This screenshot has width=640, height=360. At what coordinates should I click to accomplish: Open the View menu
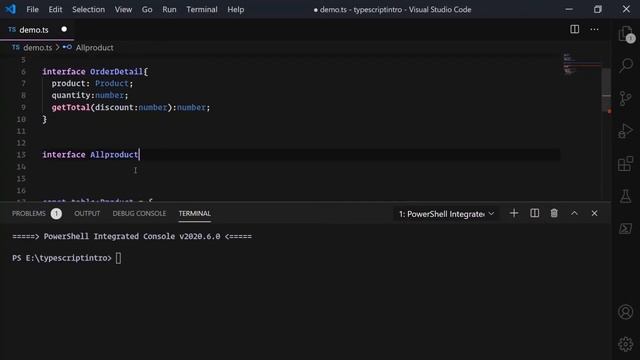(x=123, y=9)
